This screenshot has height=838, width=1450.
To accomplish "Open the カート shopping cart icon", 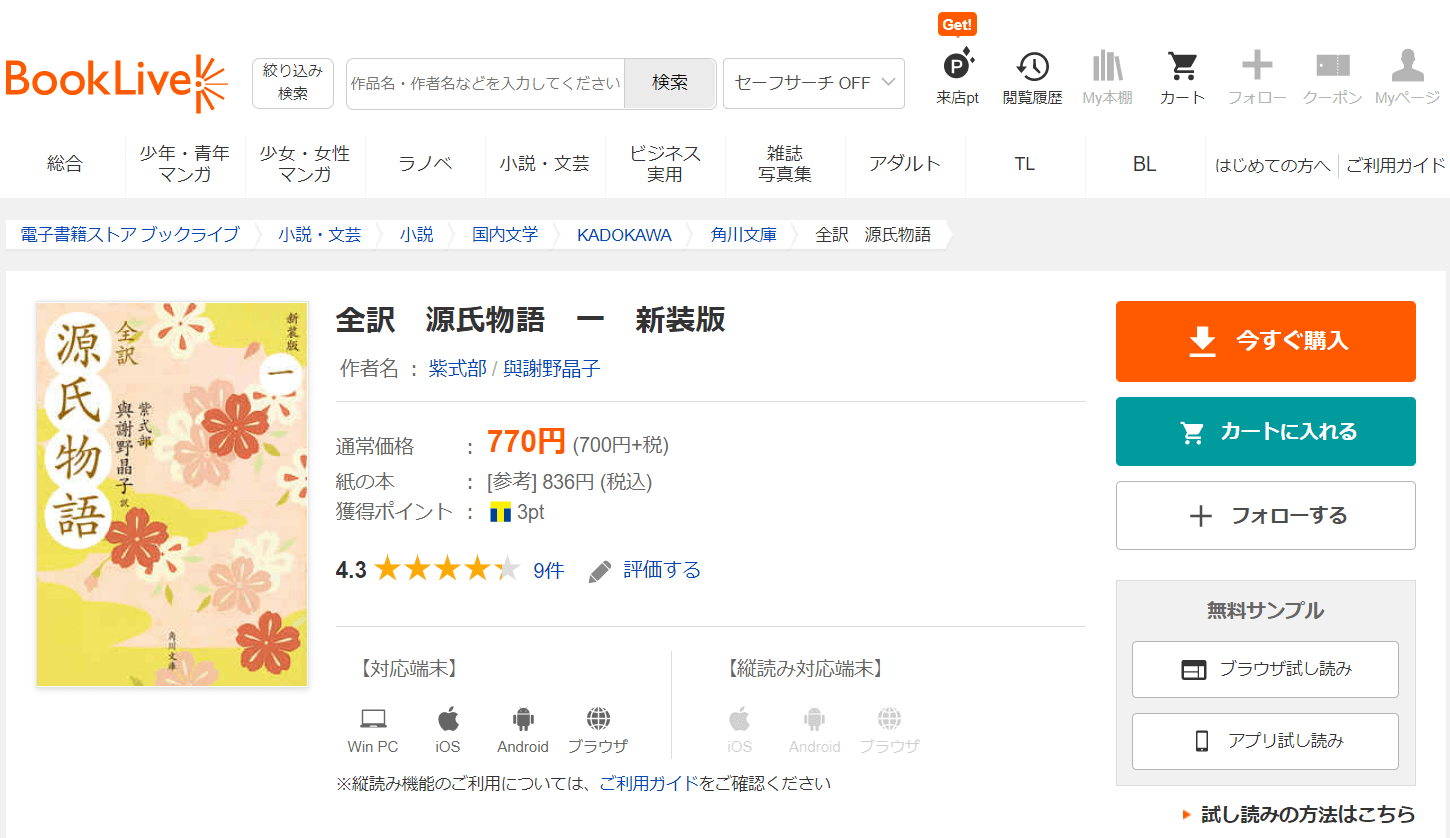I will (1182, 77).
